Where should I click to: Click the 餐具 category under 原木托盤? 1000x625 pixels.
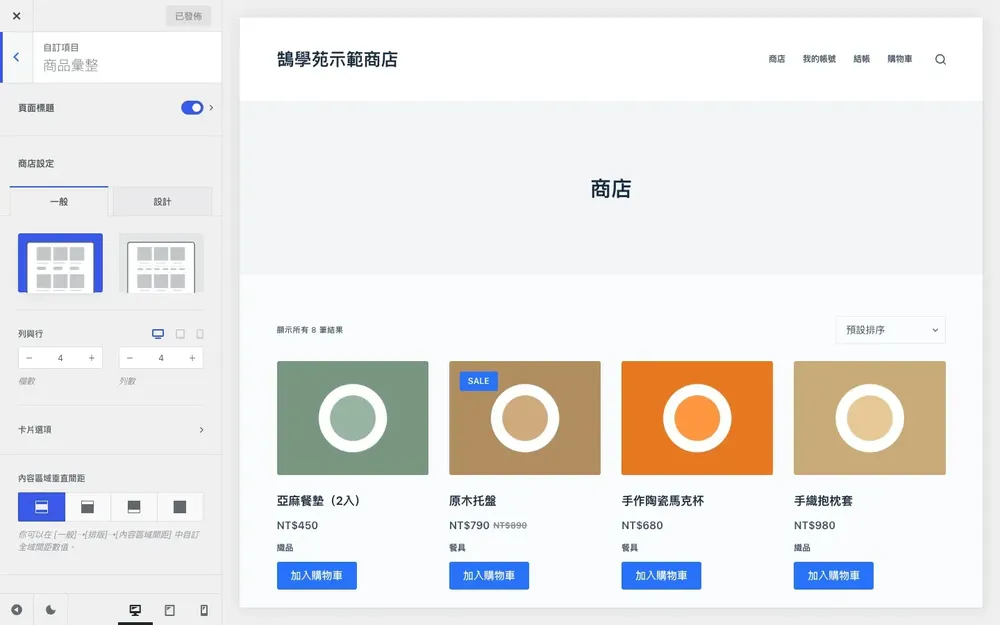point(457,547)
